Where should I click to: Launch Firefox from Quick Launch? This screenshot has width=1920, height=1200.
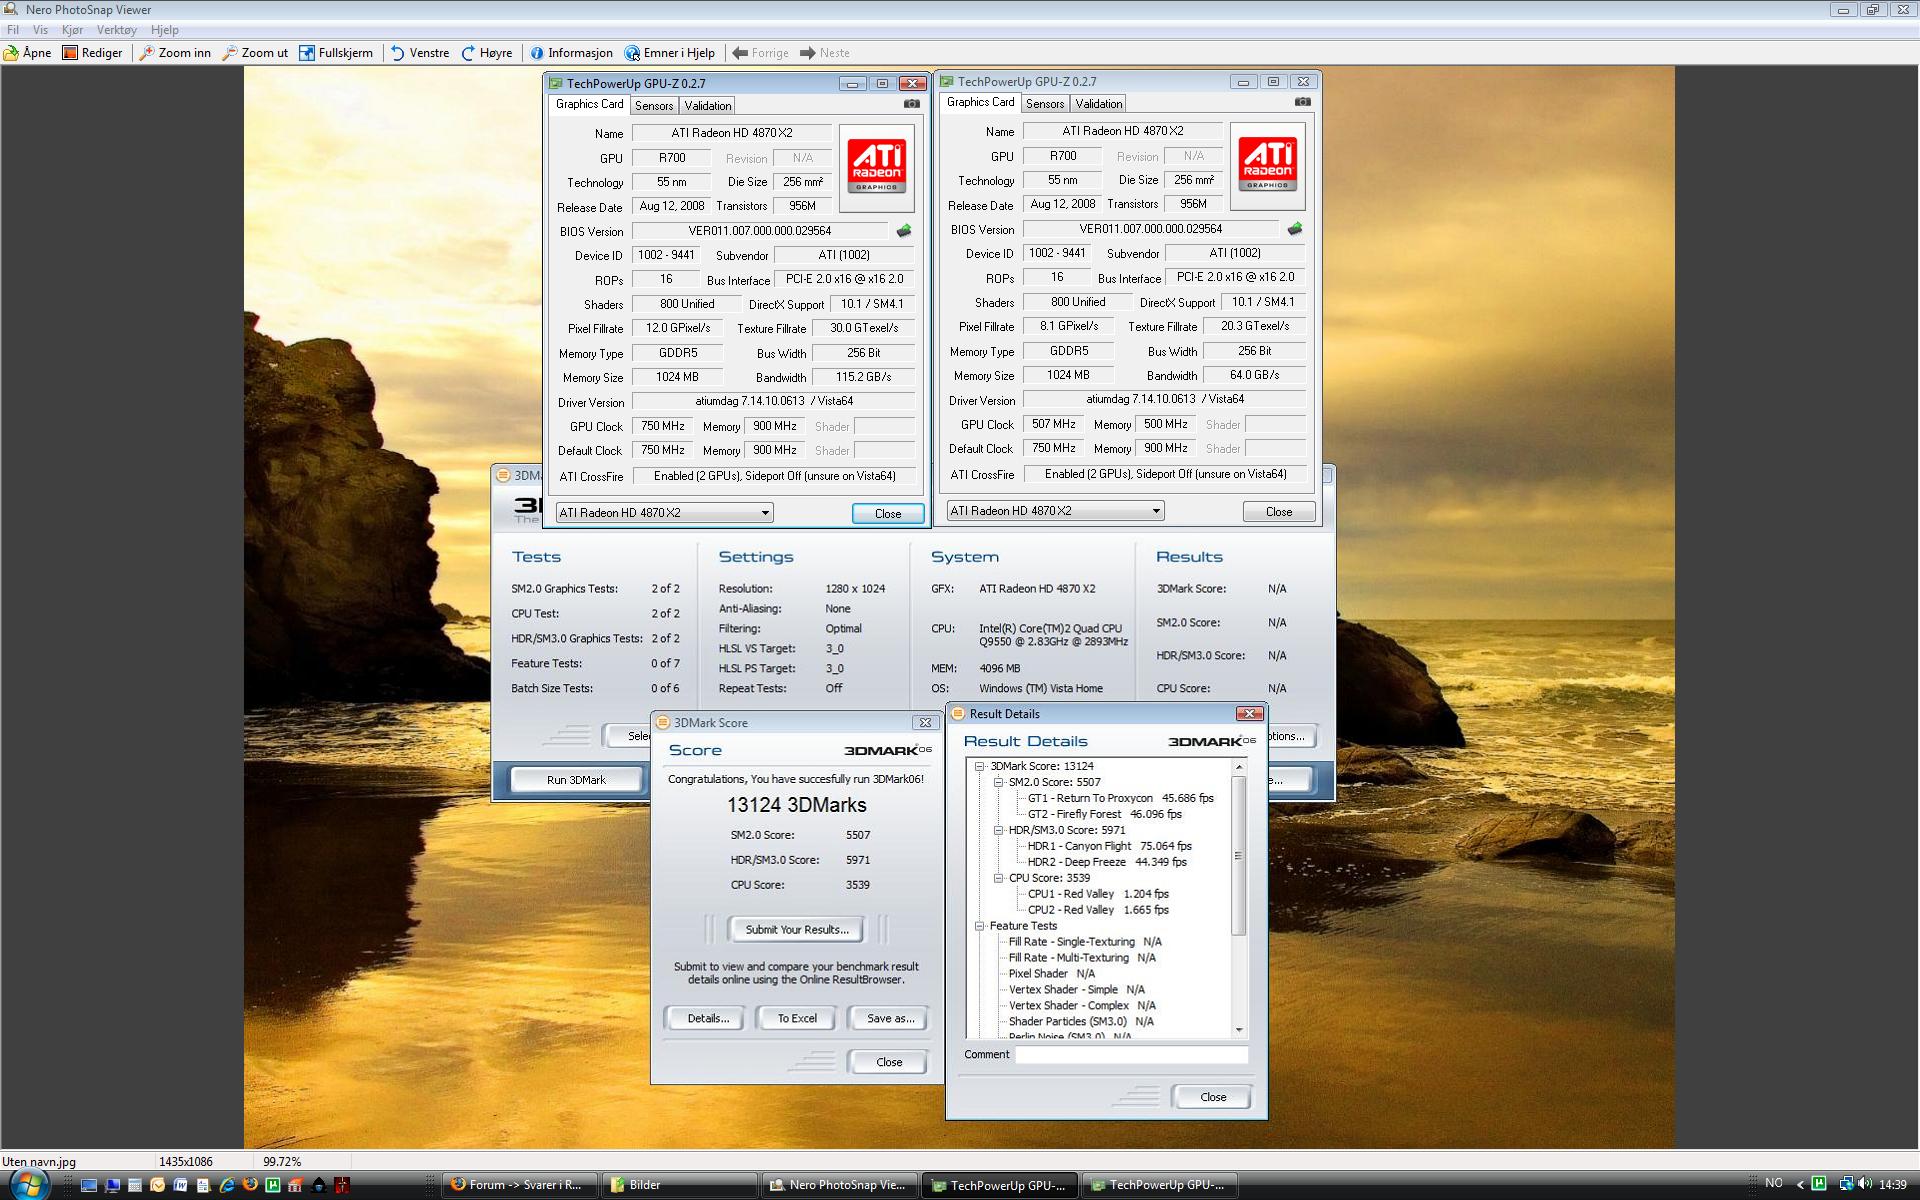coord(250,1185)
